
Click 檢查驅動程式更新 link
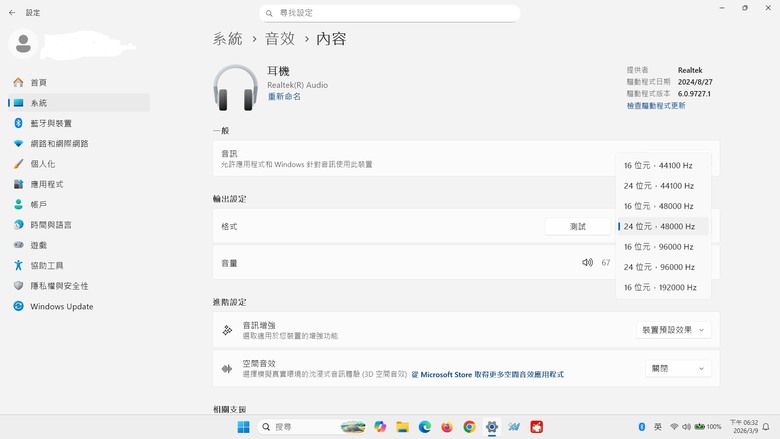coord(656,106)
